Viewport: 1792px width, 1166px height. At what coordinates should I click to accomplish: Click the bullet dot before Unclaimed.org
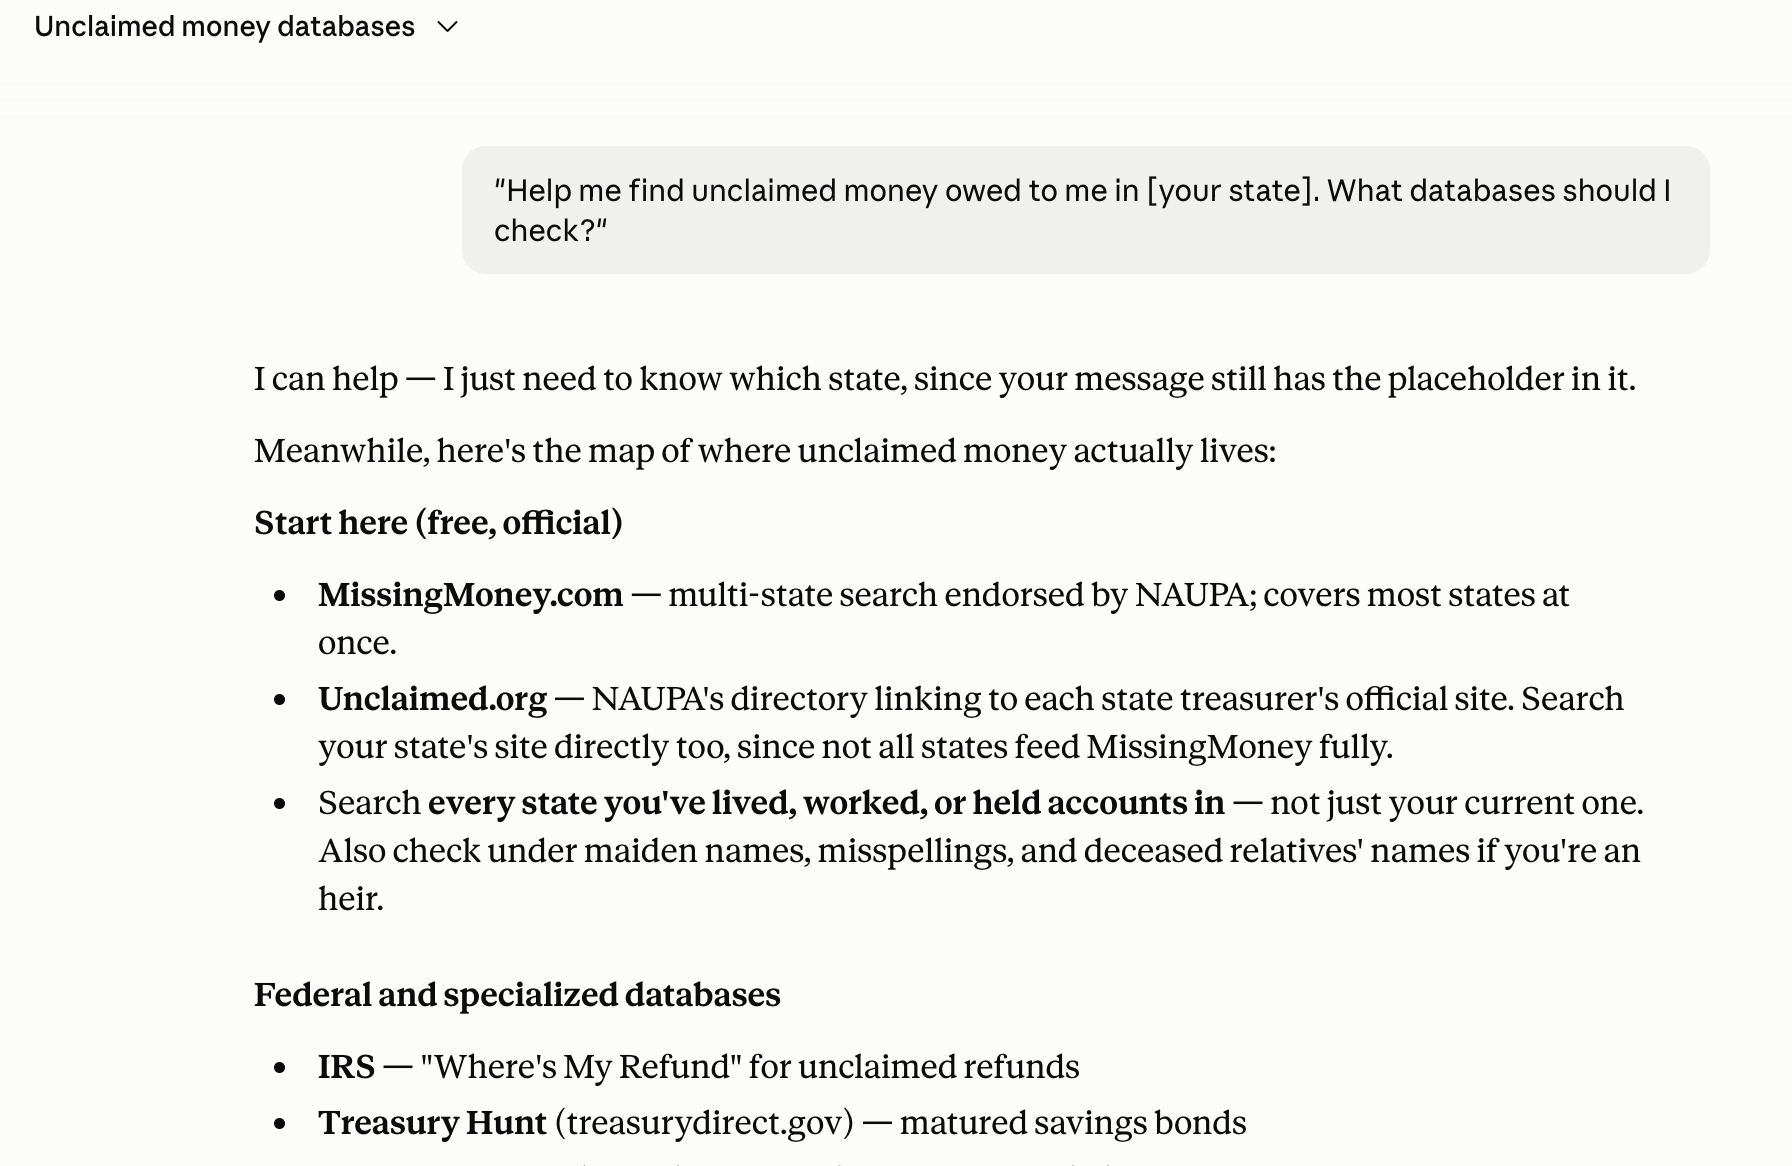coord(280,700)
